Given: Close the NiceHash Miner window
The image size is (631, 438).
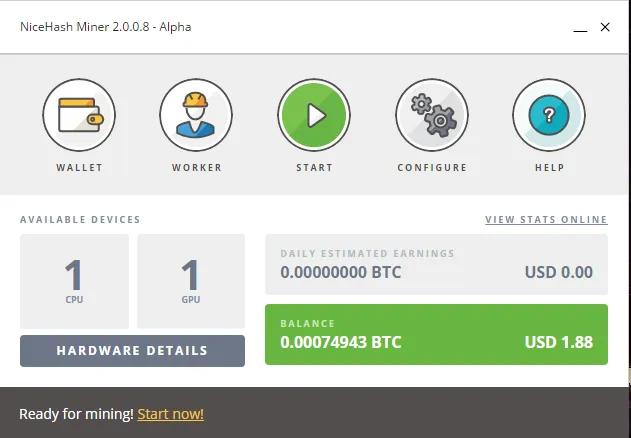Looking at the screenshot, I should click(605, 27).
